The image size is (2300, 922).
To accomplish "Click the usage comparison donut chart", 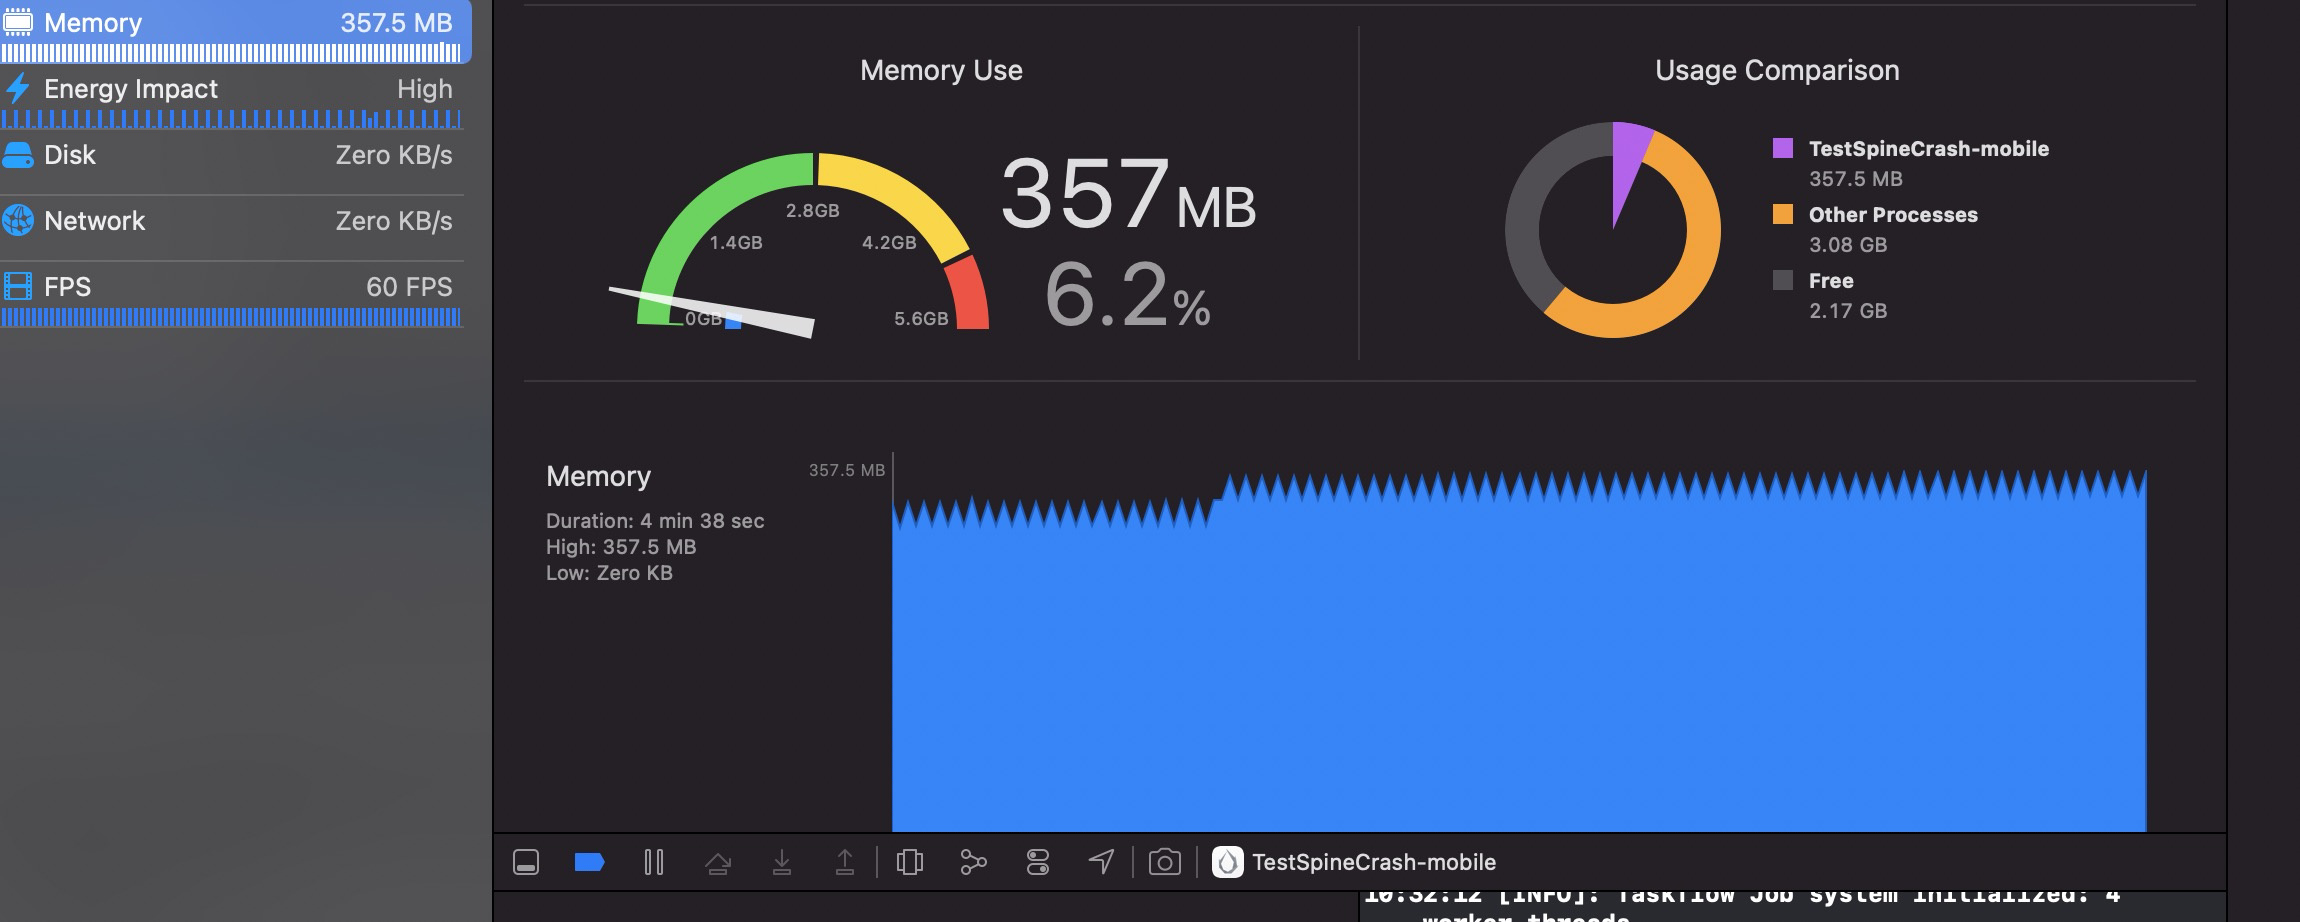I will click(x=1613, y=230).
